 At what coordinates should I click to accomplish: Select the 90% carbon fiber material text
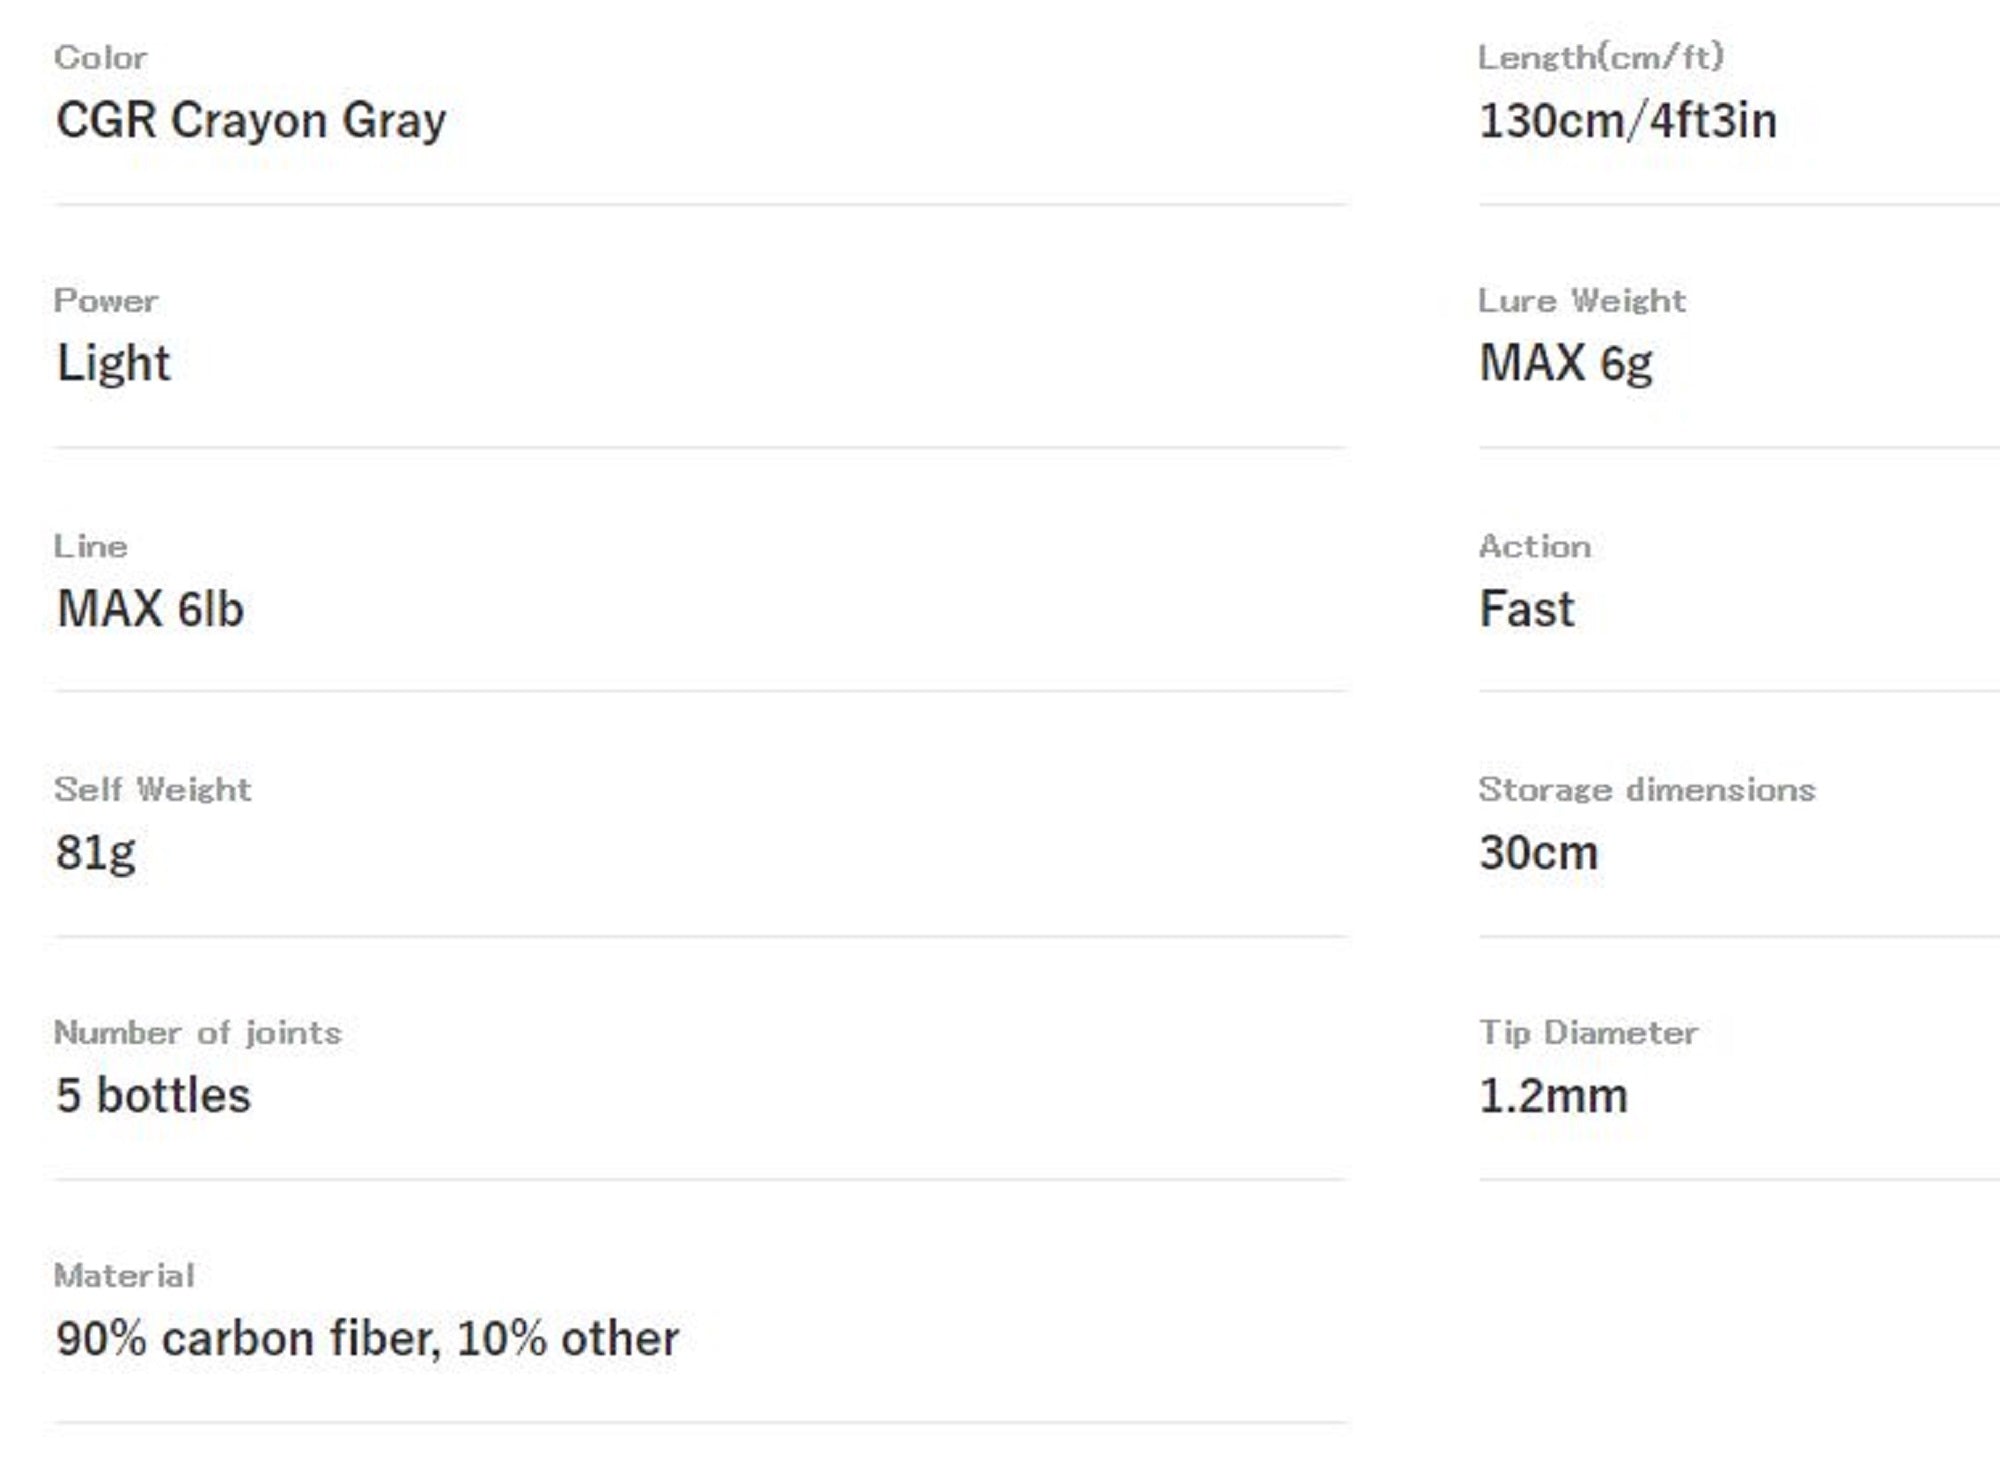coord(249,1340)
